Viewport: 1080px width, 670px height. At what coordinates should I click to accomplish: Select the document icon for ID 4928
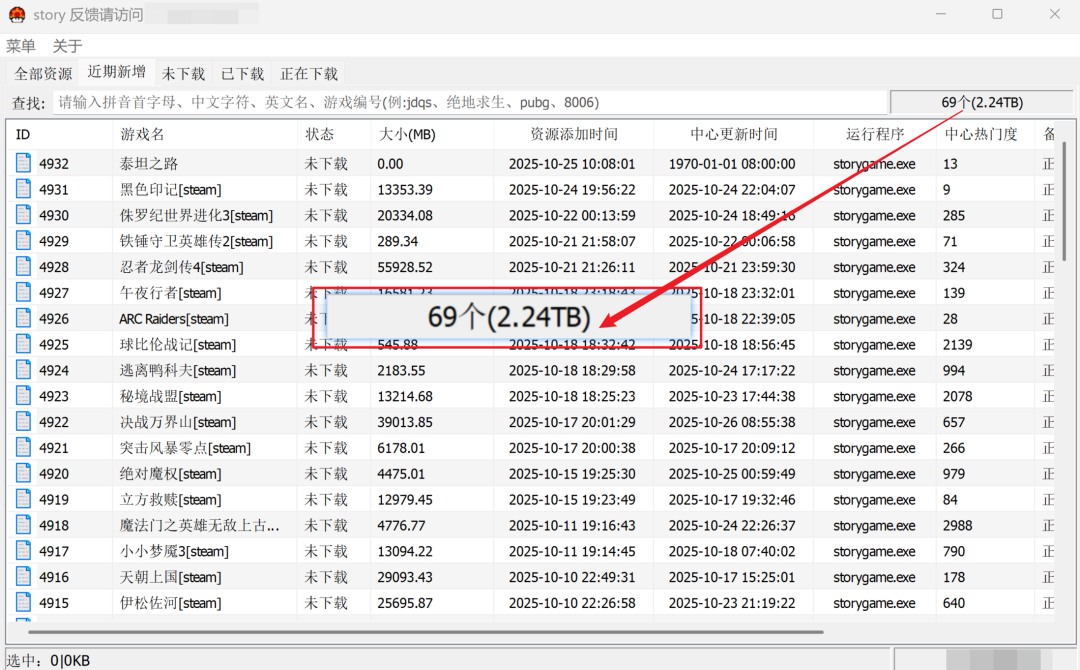tap(24, 267)
